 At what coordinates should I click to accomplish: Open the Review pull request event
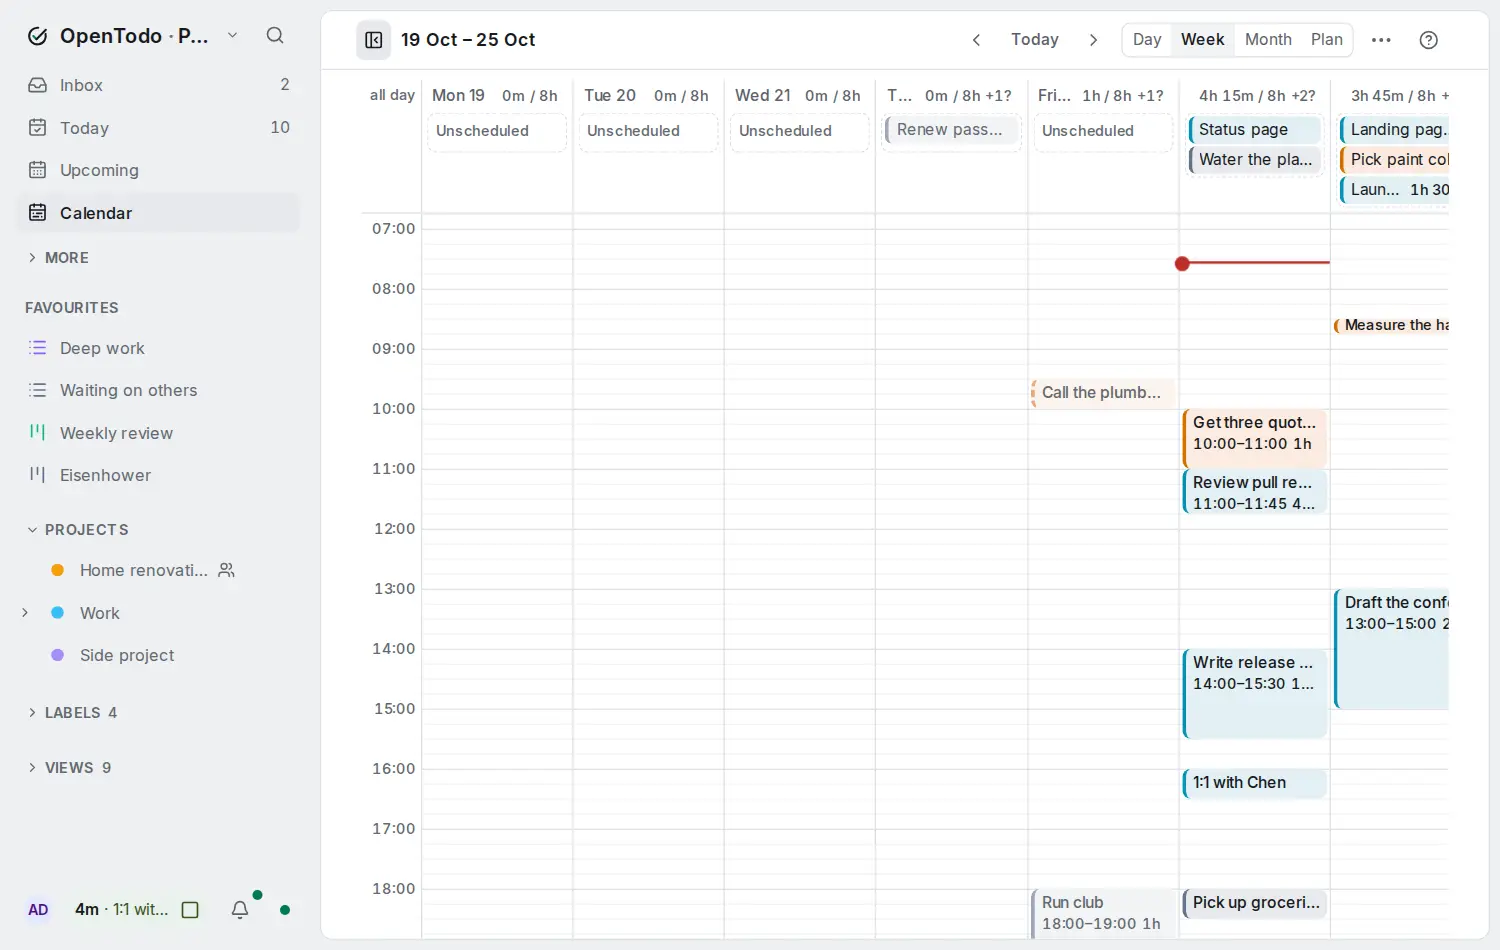coord(1255,492)
